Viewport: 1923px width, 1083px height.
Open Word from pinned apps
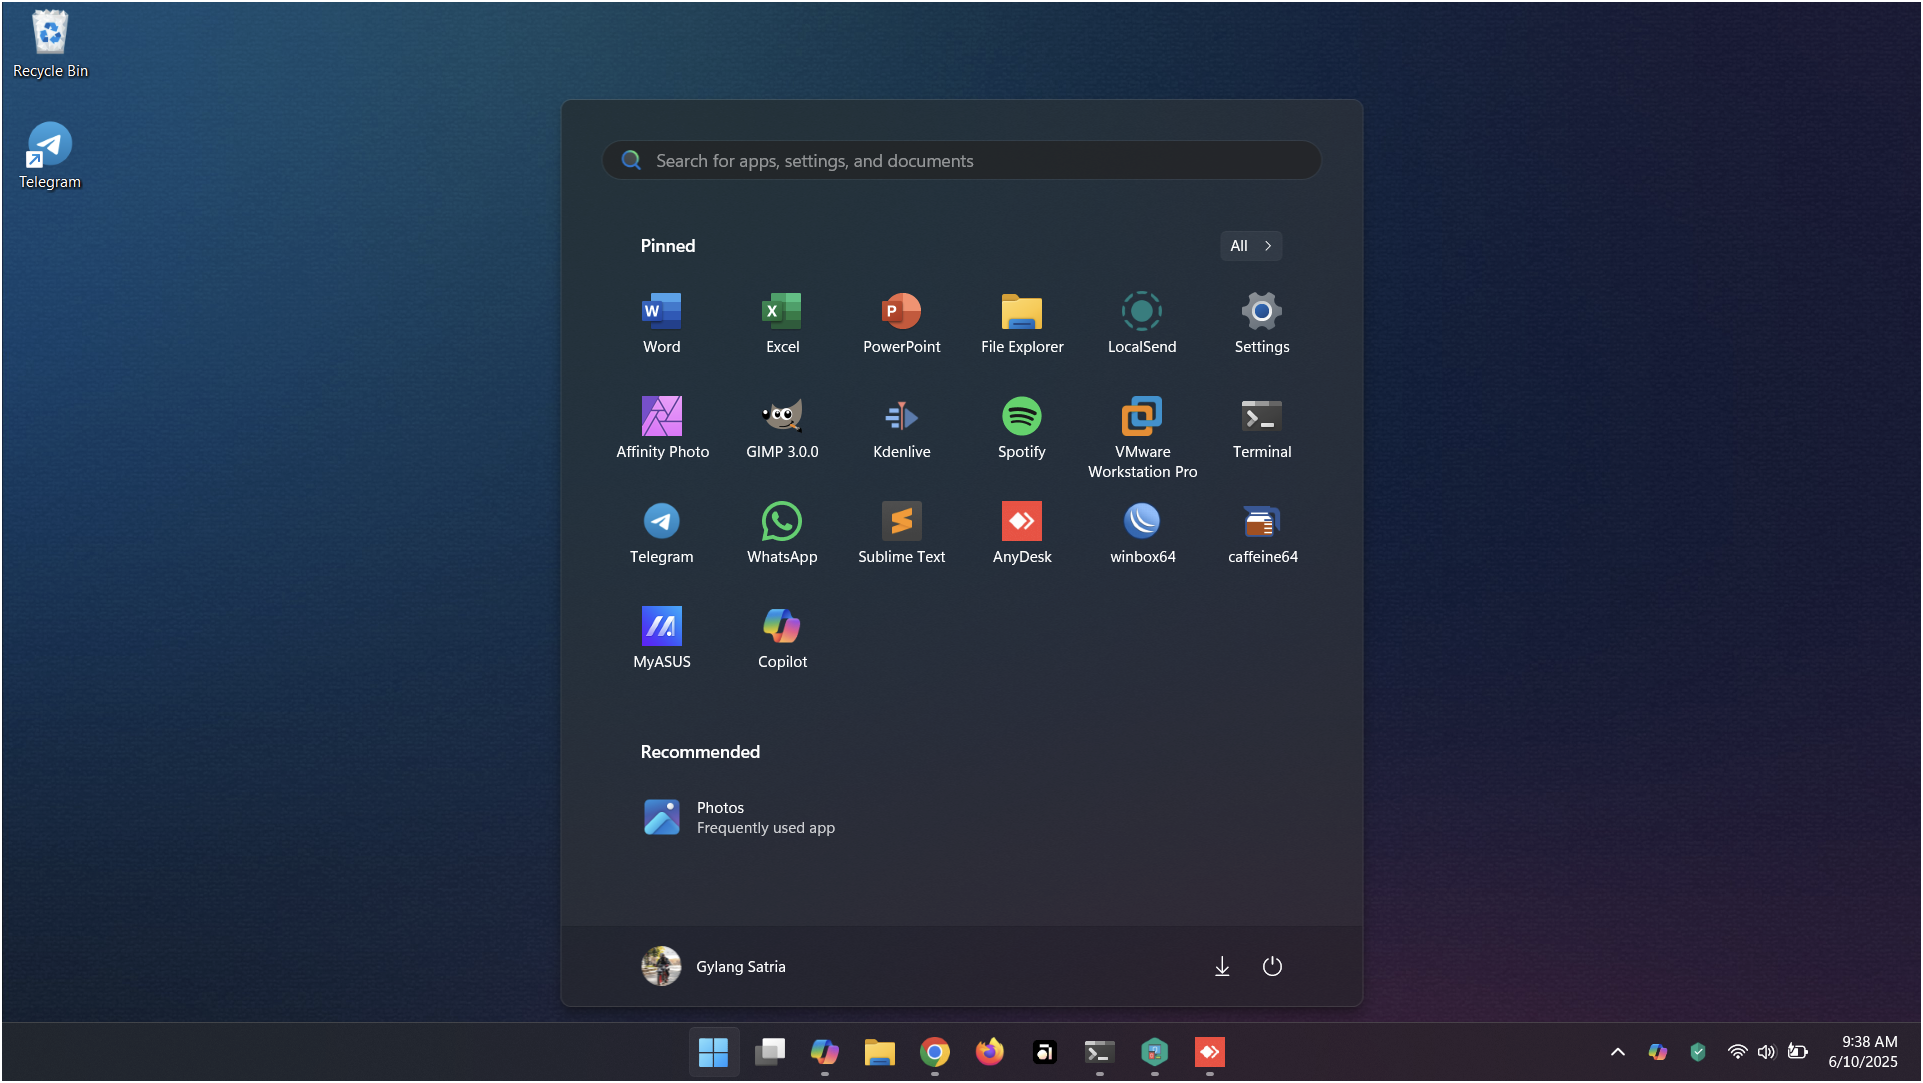pos(661,323)
